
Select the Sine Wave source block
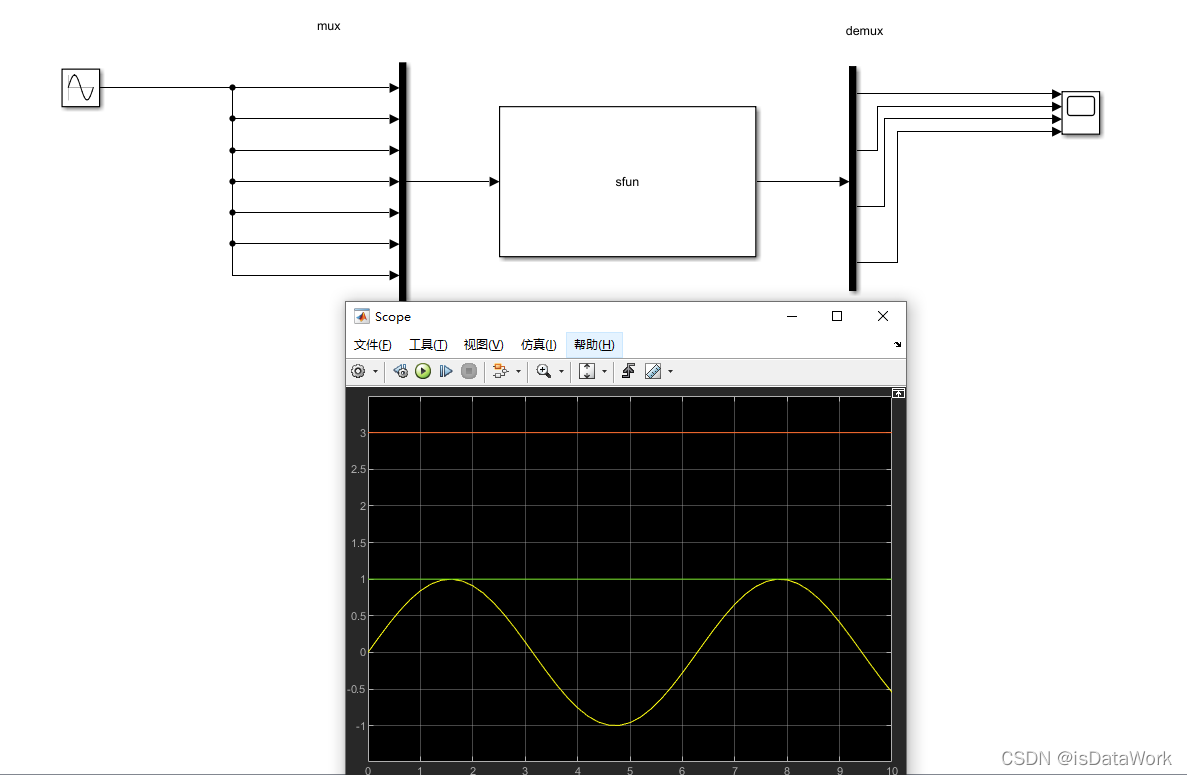81,88
